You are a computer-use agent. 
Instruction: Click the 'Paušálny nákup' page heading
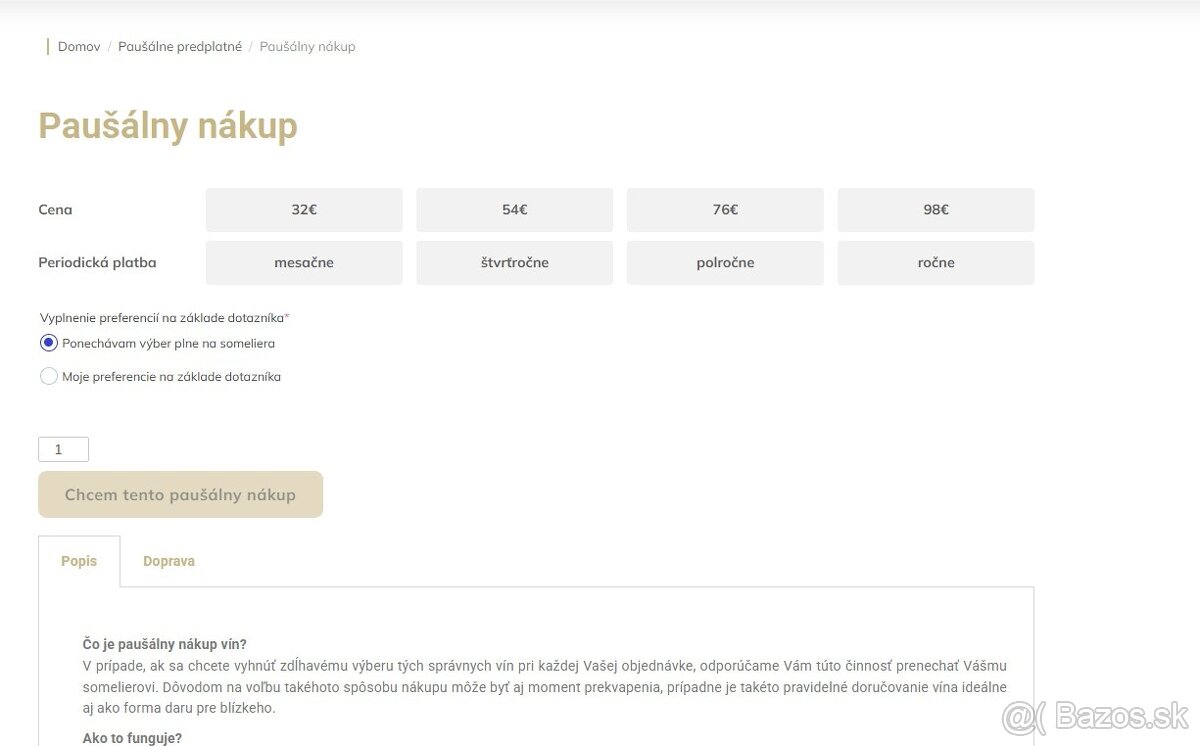click(x=168, y=127)
